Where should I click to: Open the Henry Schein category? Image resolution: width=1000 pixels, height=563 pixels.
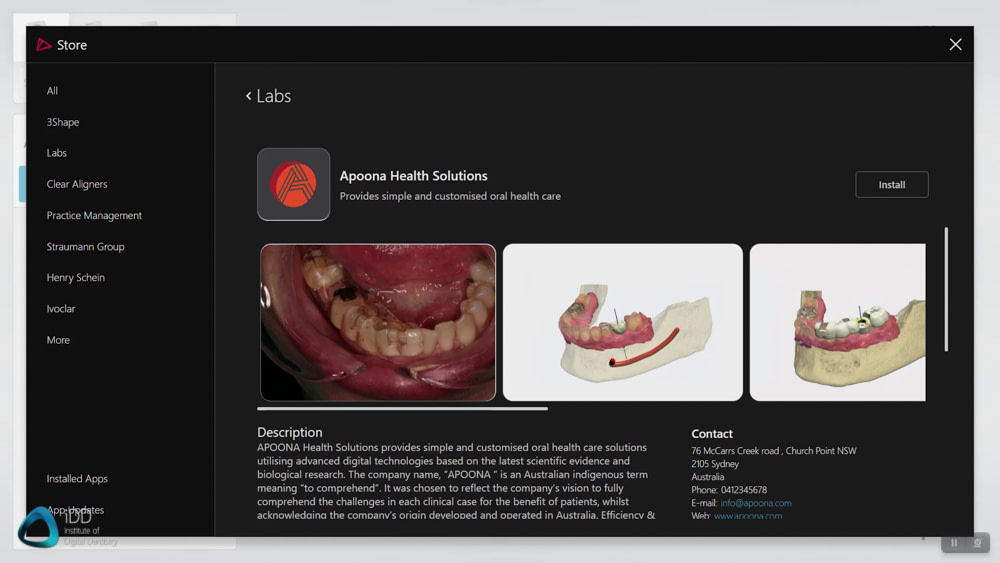pos(75,277)
